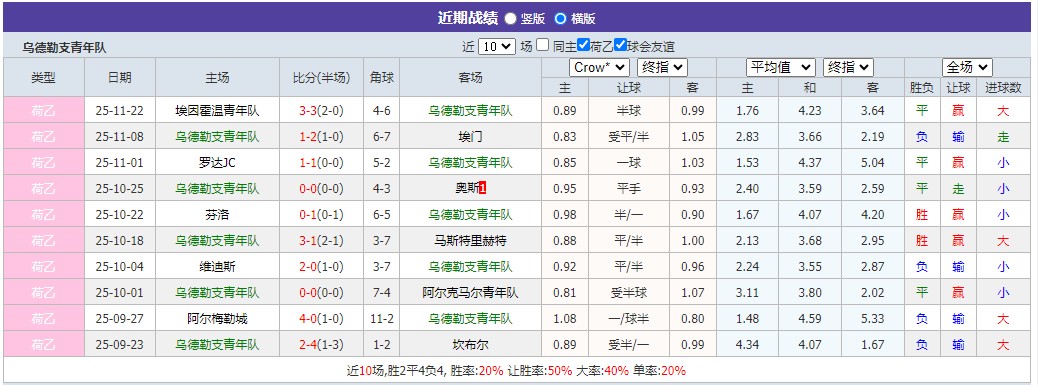Click the date 25-10-22
The image size is (1038, 385).
point(120,215)
